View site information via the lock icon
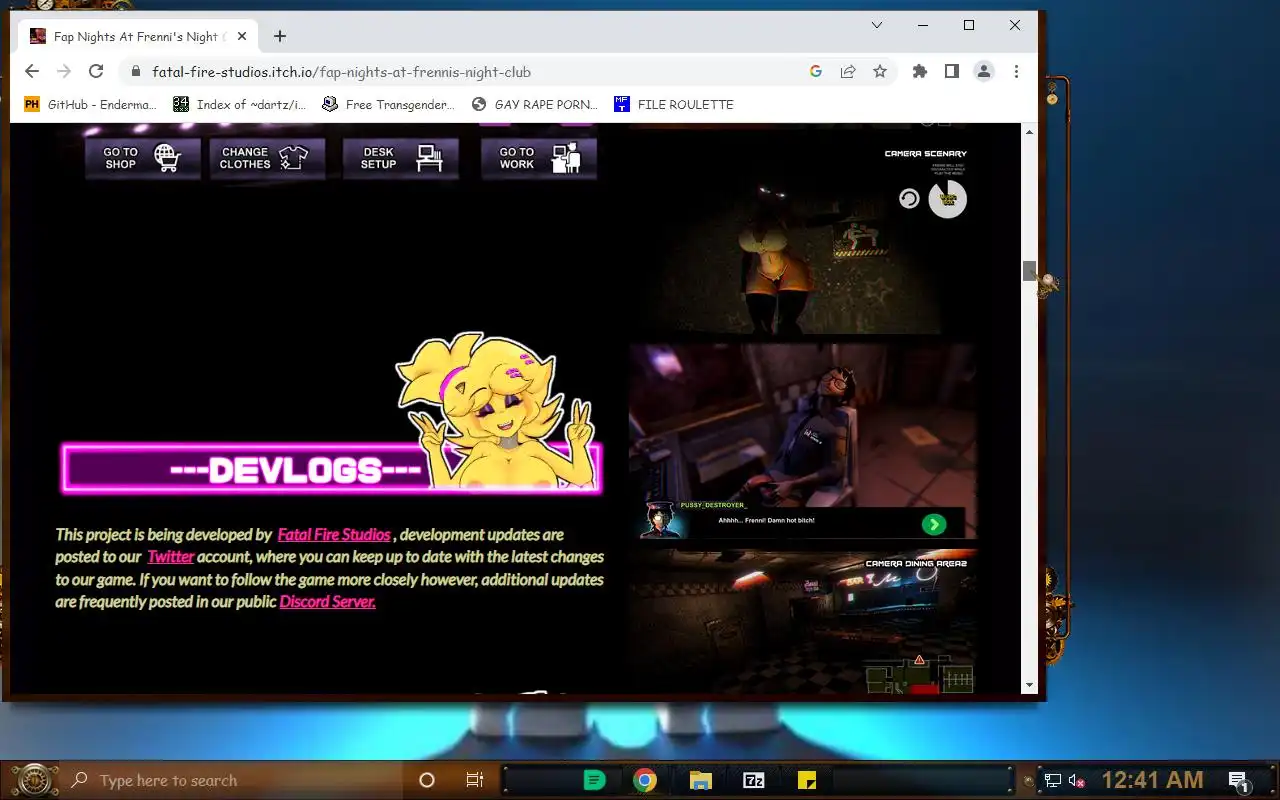The width and height of the screenshot is (1280, 800). pyautogui.click(x=136, y=72)
